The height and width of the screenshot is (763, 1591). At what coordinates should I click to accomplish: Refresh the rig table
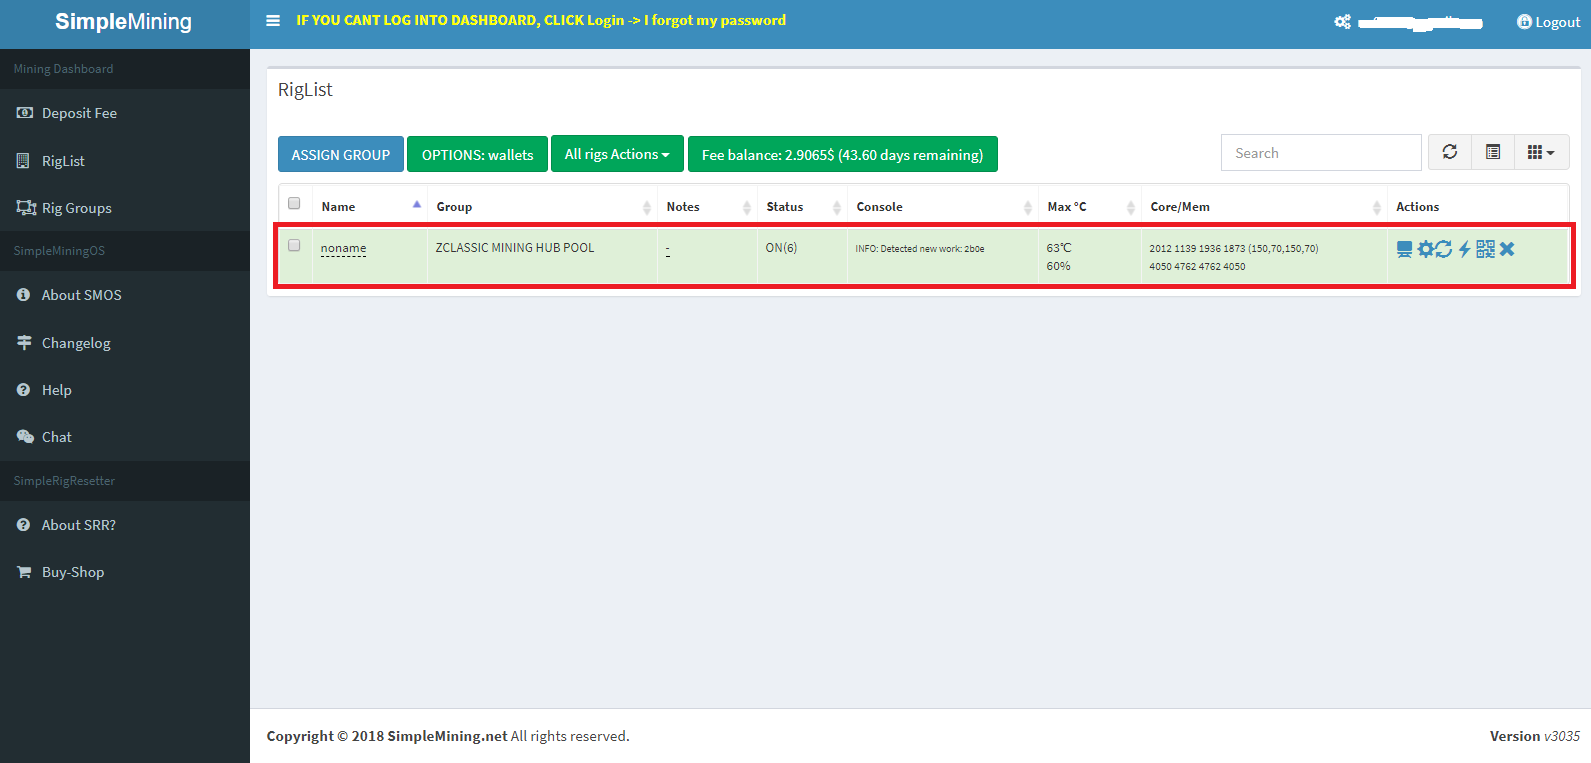pos(1449,152)
